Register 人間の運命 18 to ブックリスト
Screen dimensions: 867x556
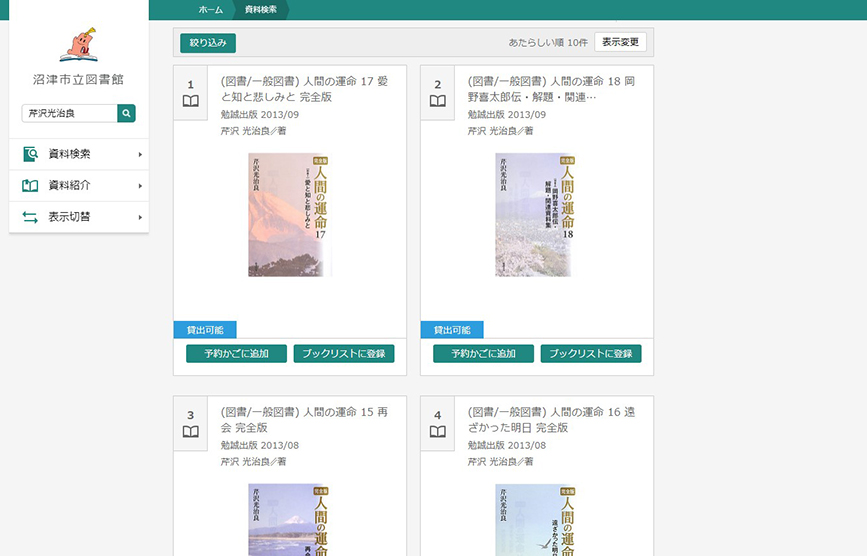(591, 354)
